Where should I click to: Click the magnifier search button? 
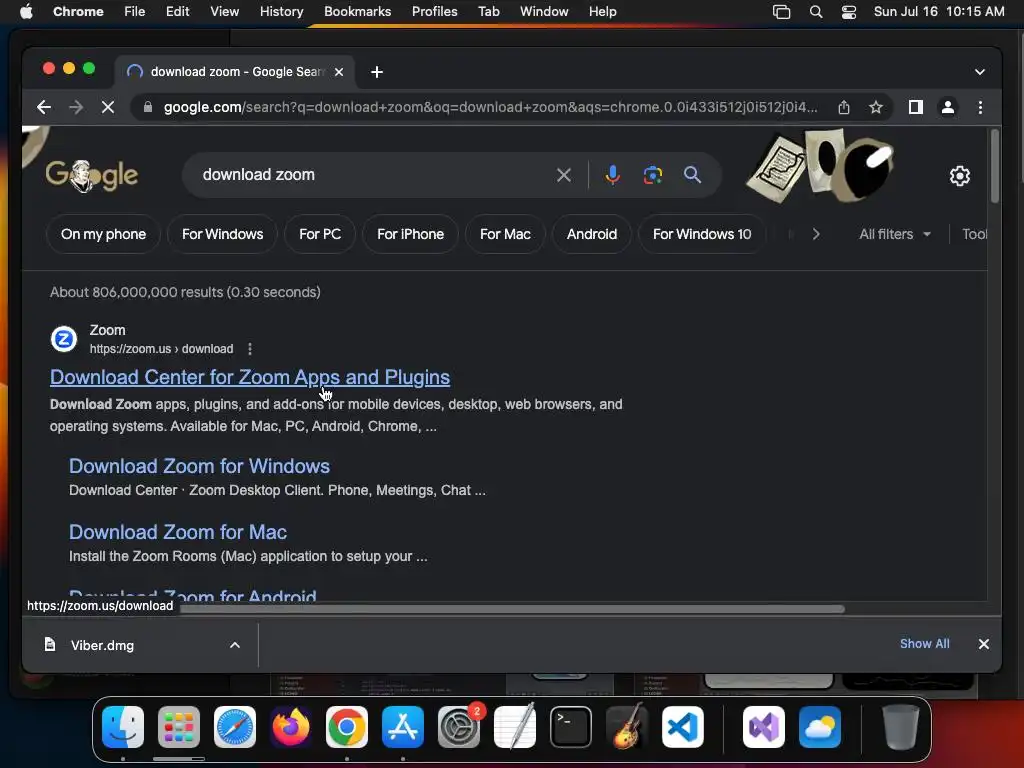coord(692,174)
